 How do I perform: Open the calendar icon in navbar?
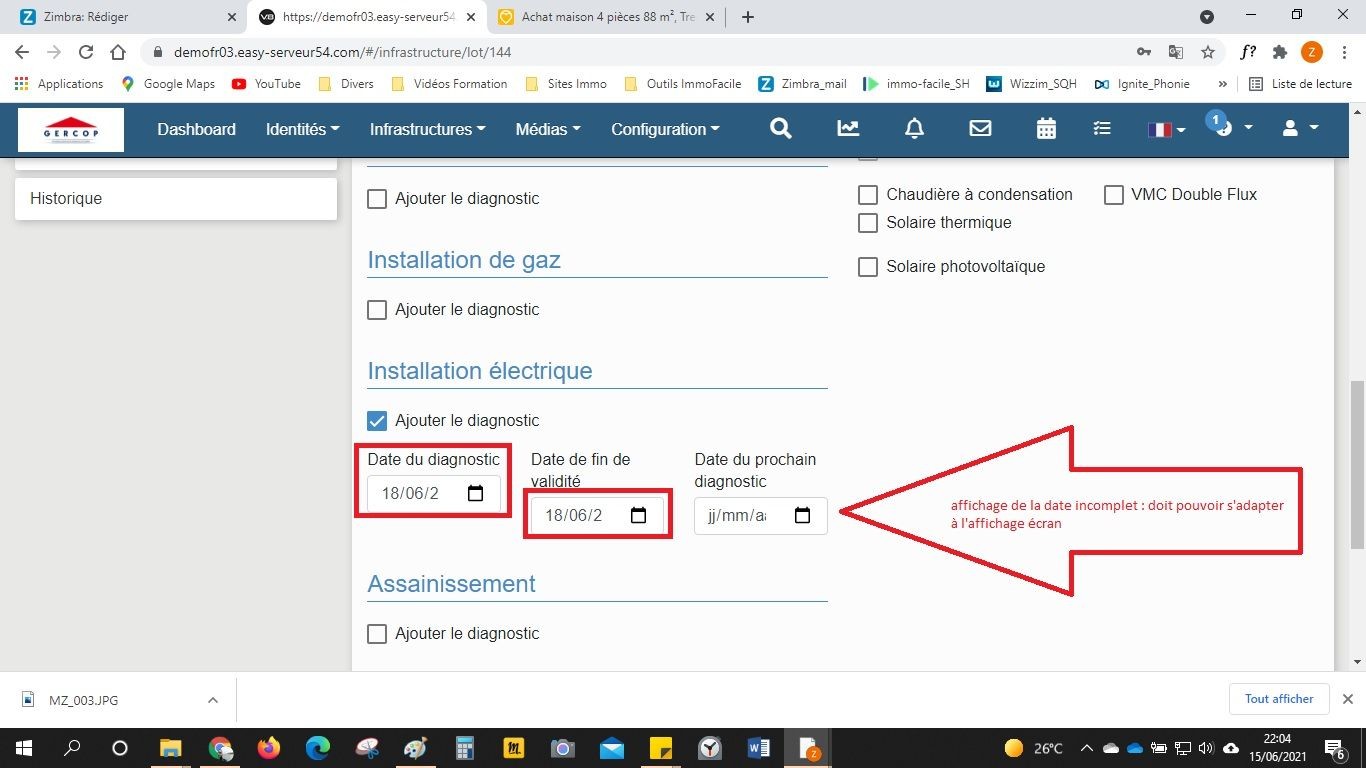[1046, 129]
